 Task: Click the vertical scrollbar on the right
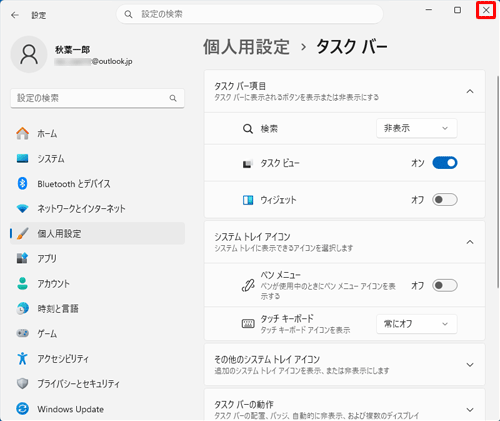click(x=498, y=182)
